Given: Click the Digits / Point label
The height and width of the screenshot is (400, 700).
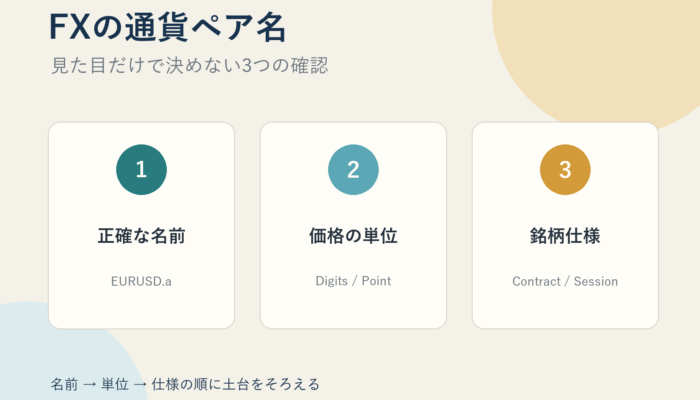Looking at the screenshot, I should point(353,281).
